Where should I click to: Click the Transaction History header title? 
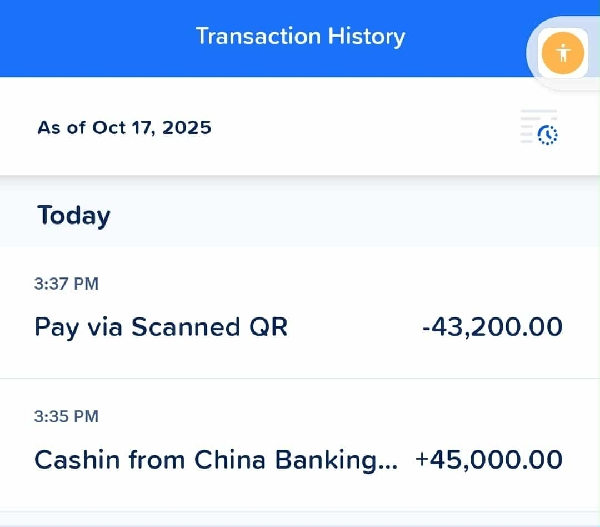click(300, 37)
